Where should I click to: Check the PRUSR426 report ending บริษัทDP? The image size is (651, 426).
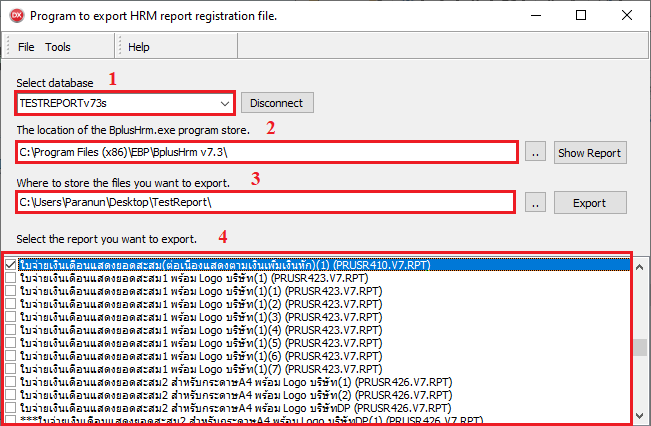(11, 408)
